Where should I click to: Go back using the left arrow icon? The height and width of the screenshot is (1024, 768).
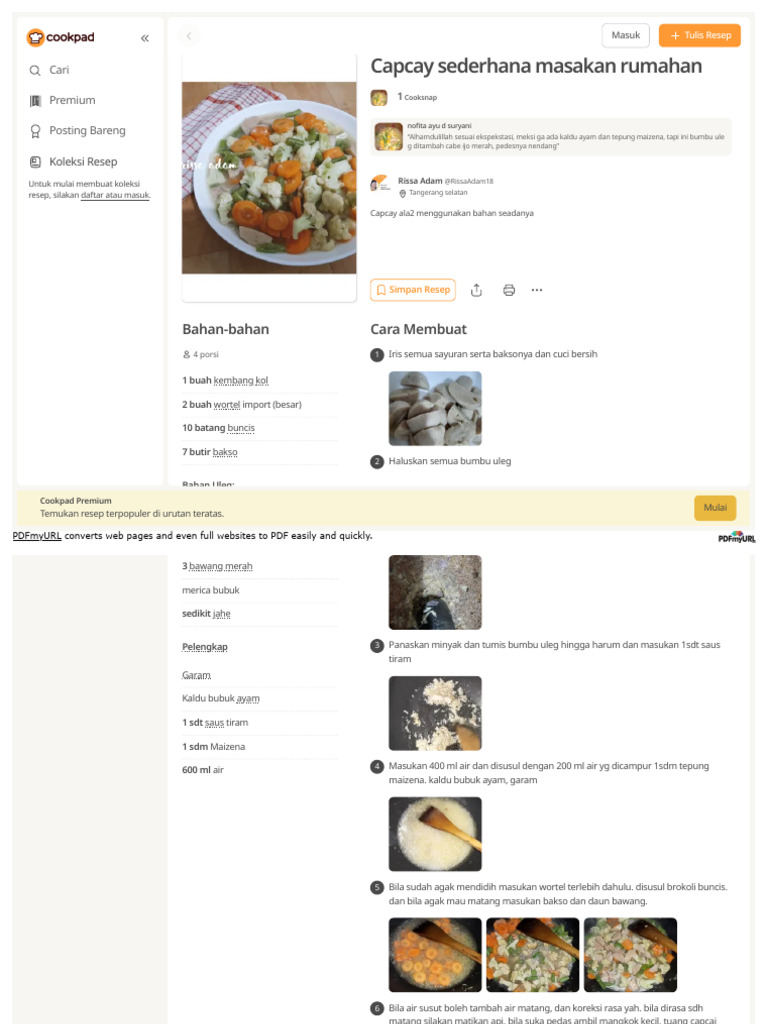click(189, 36)
